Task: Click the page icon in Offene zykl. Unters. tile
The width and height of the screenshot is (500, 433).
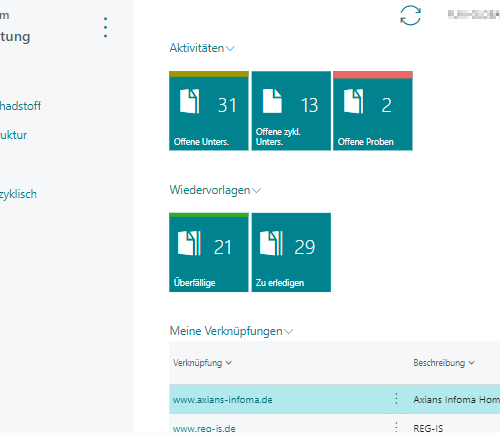Action: [272, 101]
